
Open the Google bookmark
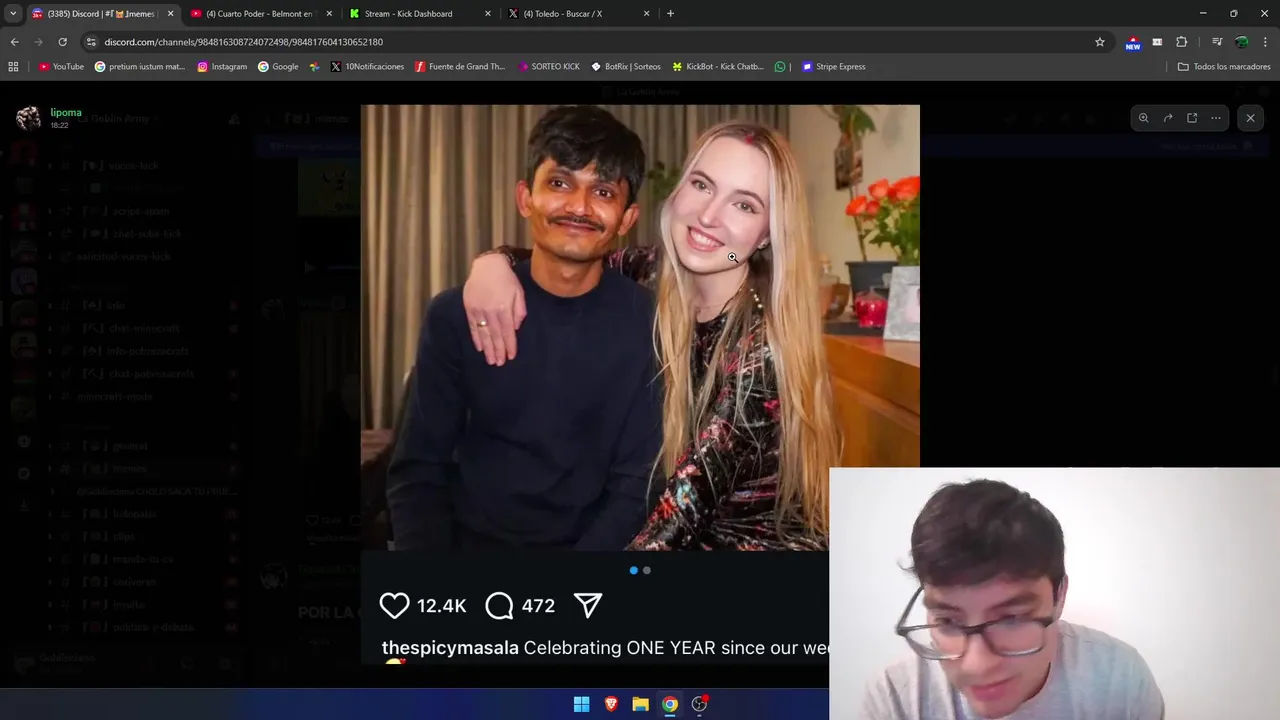[278, 67]
